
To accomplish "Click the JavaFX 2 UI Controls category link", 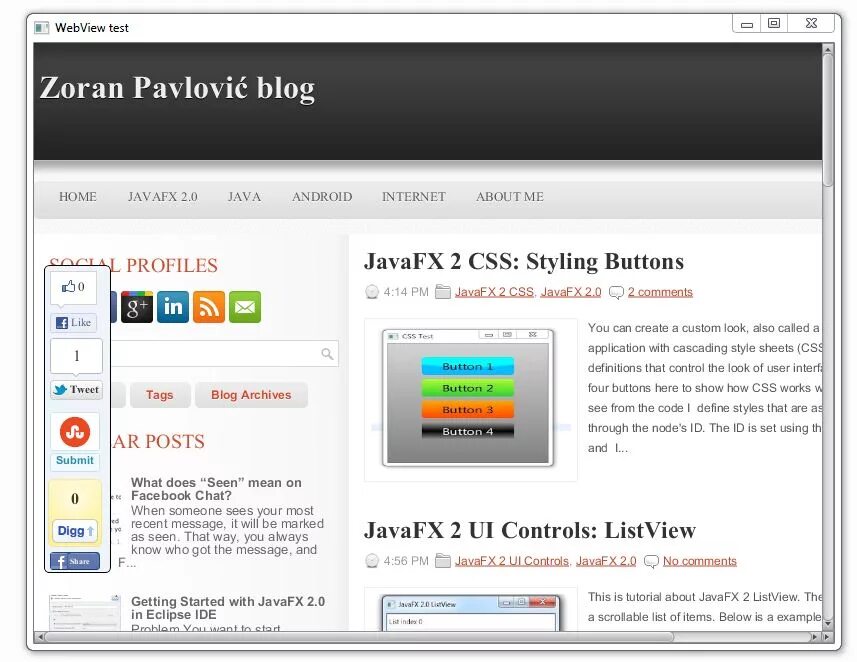I will click(512, 561).
